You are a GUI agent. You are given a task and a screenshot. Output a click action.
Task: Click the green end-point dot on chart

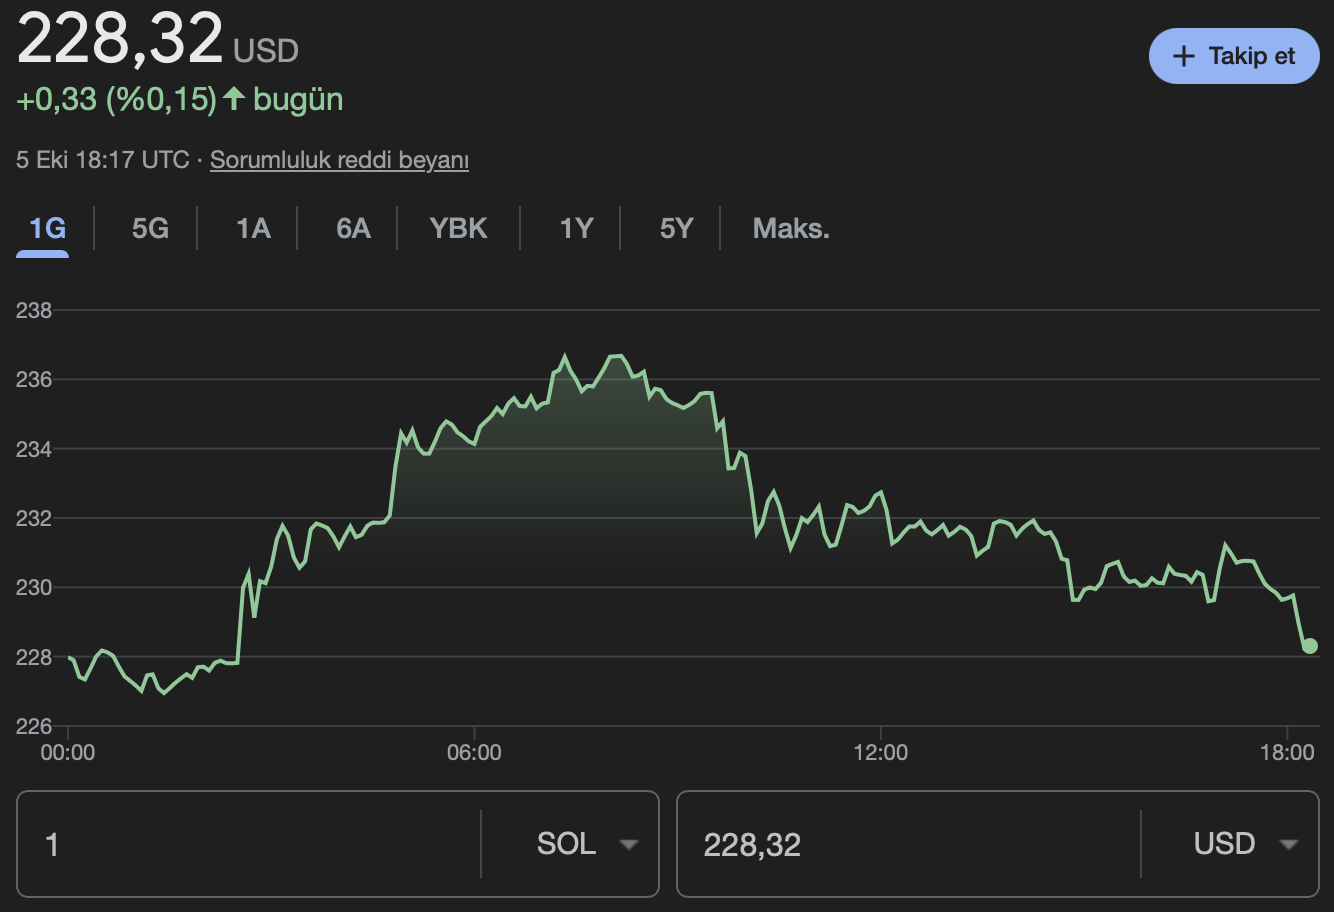pos(1310,646)
